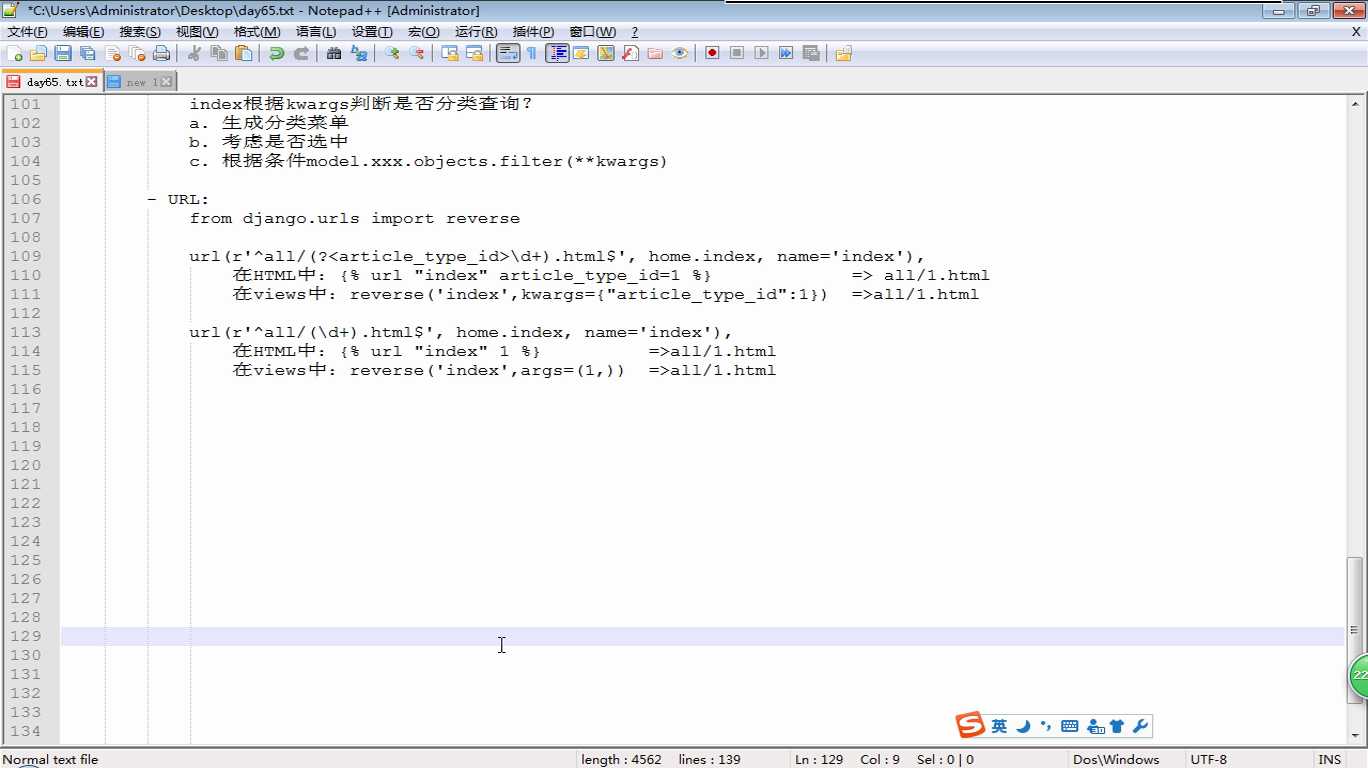Switch to the new 1 tab

click(140, 82)
